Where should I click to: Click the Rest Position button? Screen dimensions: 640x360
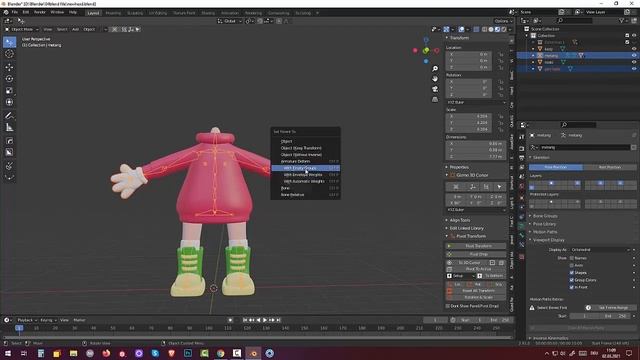(x=610, y=167)
